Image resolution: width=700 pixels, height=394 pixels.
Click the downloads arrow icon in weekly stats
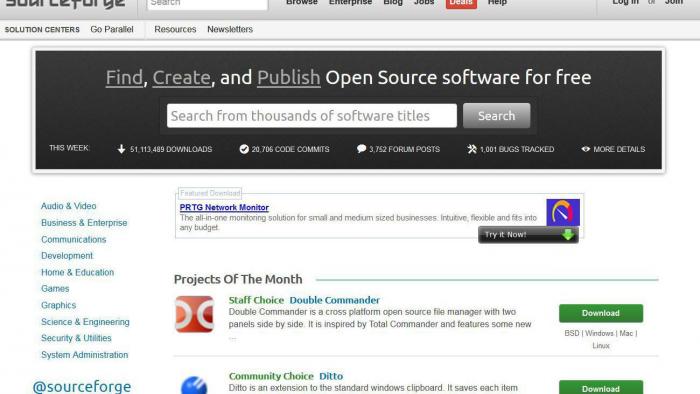click(x=121, y=149)
